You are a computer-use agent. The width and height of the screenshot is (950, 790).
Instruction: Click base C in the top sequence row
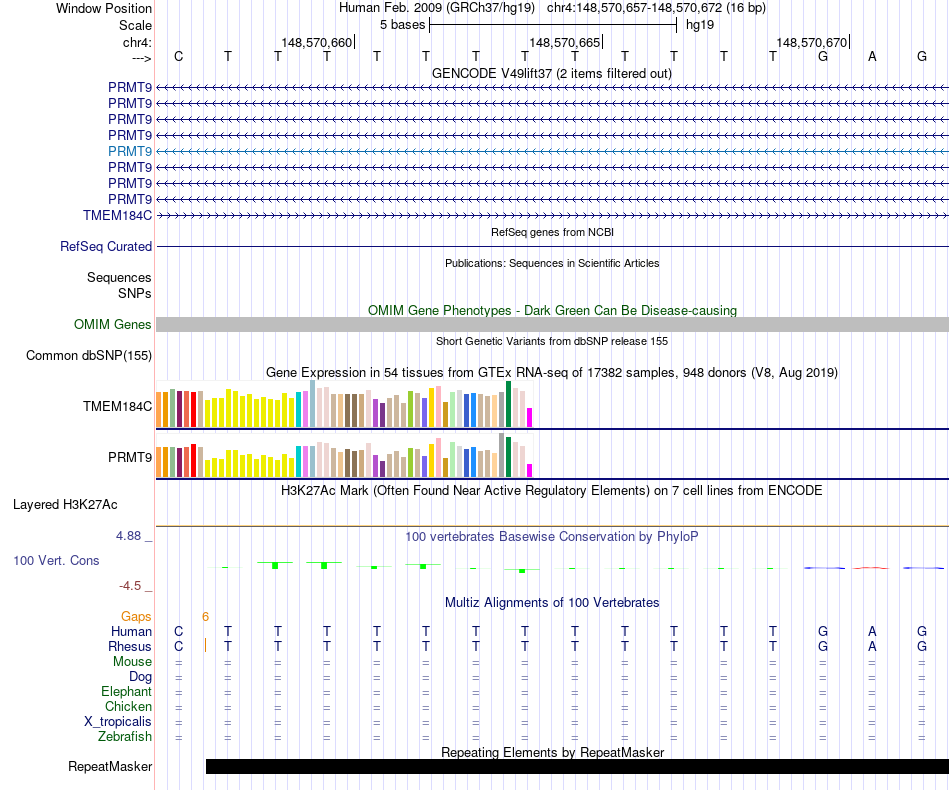178,56
